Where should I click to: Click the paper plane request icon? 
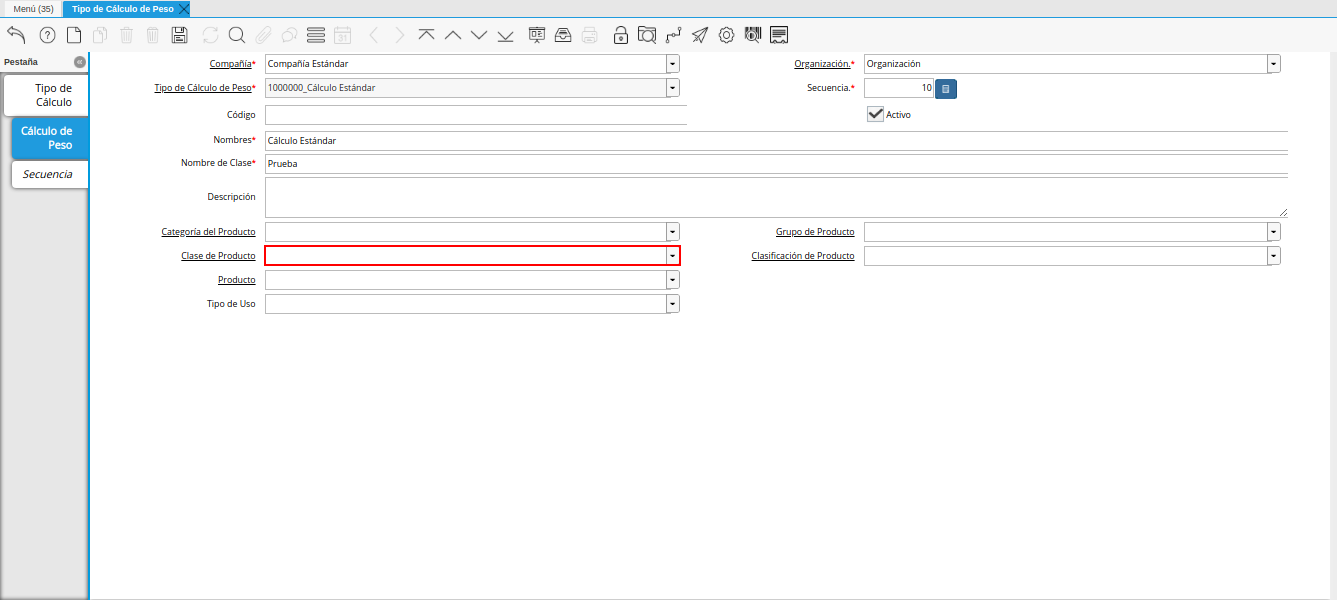(700, 35)
